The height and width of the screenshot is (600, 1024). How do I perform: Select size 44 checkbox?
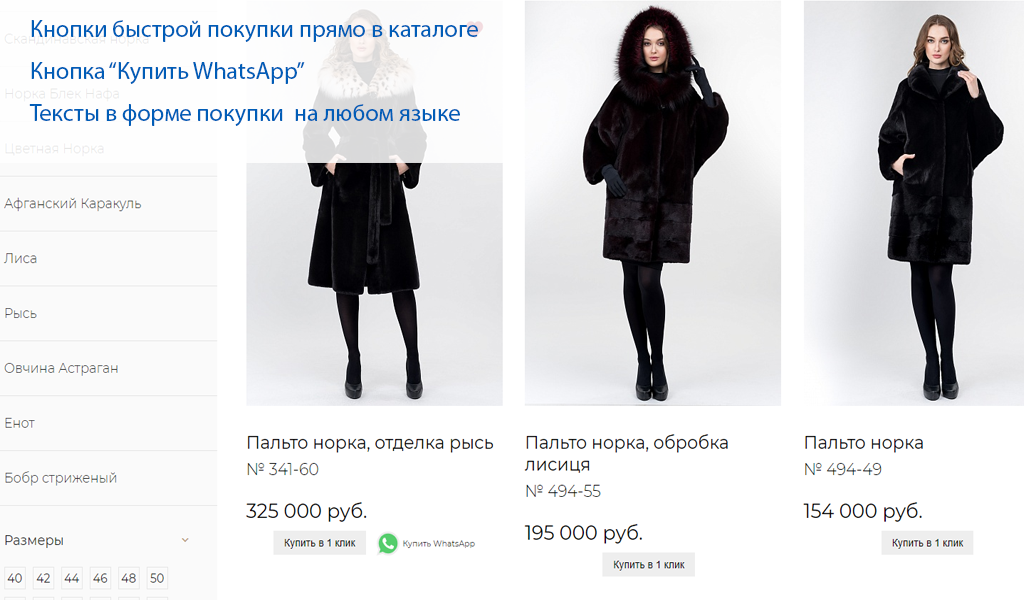click(71, 578)
